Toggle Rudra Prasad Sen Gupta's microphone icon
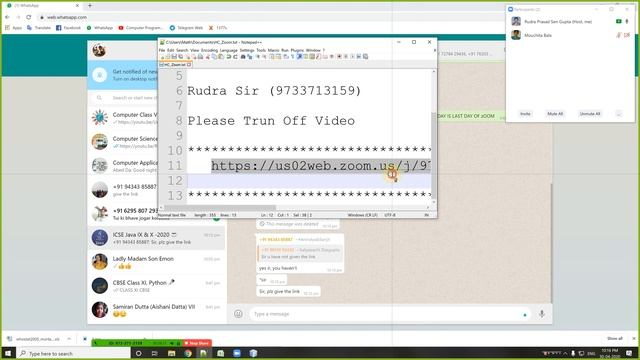The height and width of the screenshot is (360, 640). click(x=627, y=21)
